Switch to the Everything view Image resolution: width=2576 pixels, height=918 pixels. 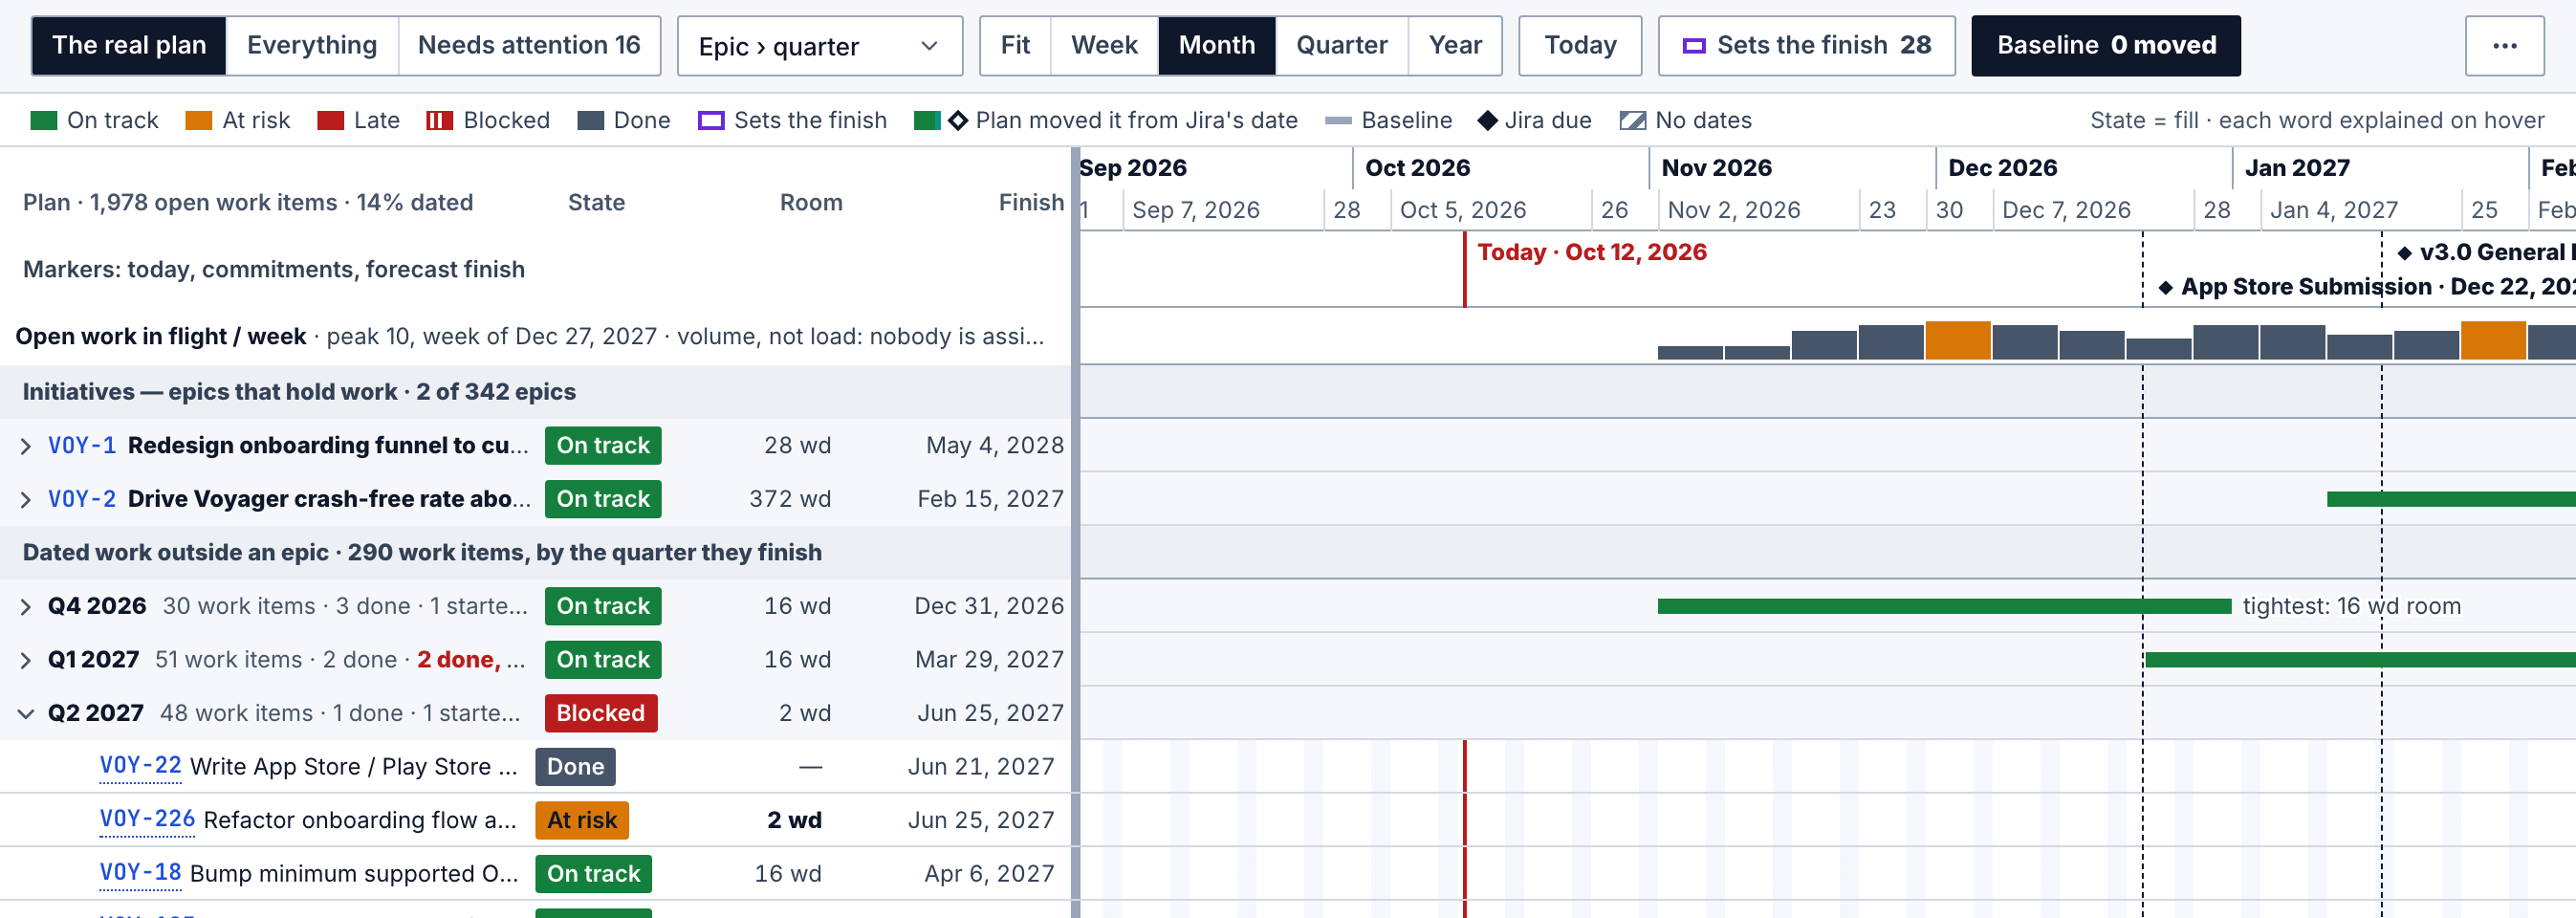pos(312,46)
